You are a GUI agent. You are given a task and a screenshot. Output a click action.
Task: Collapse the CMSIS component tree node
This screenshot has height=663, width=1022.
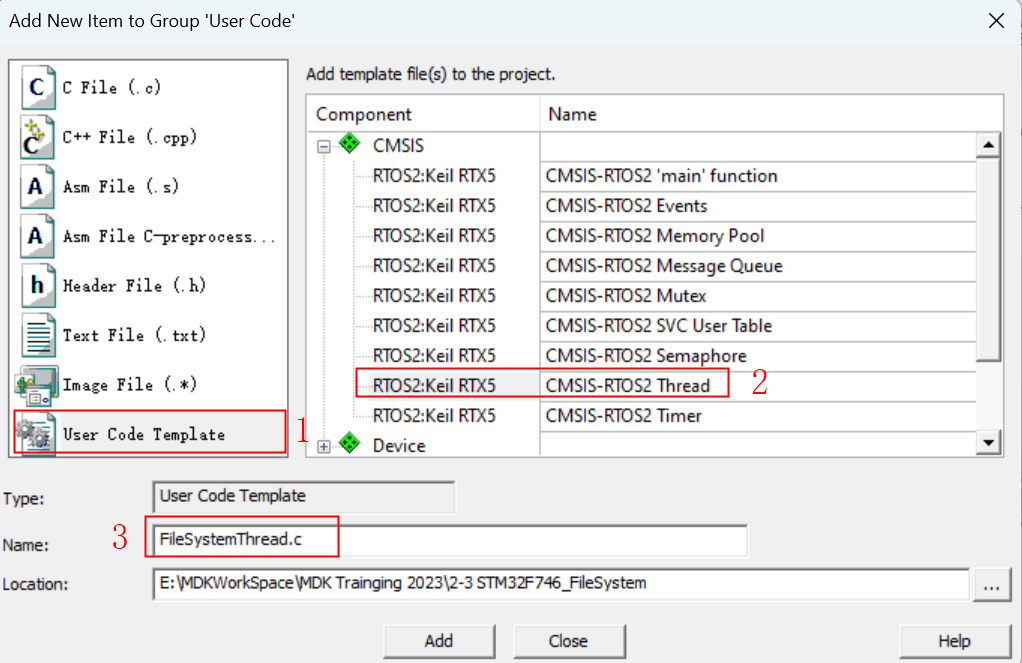pos(324,146)
